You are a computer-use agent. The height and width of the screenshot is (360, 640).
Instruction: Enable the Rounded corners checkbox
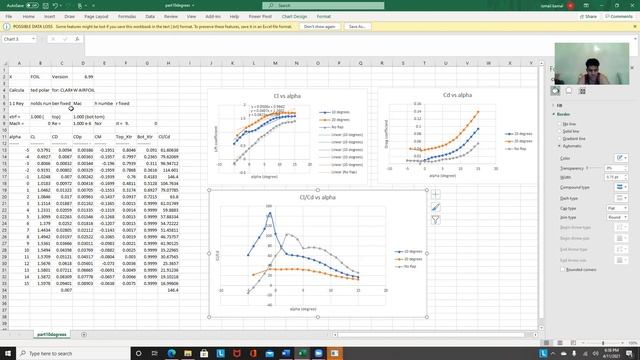(562, 269)
